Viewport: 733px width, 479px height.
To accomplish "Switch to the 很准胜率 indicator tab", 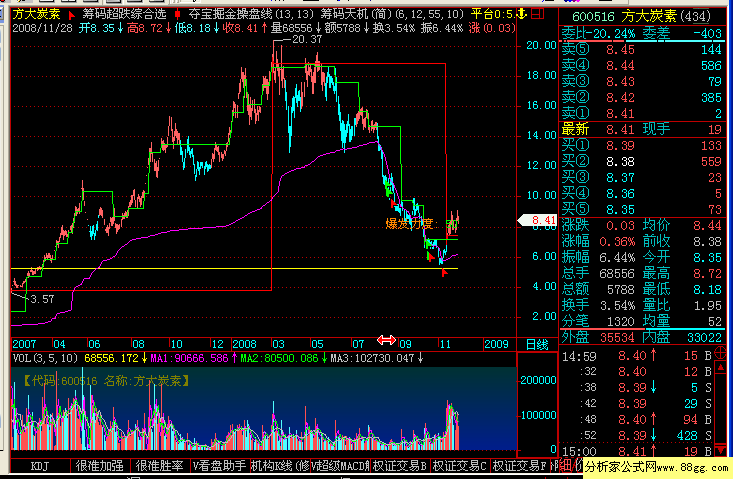I will 159,466.
